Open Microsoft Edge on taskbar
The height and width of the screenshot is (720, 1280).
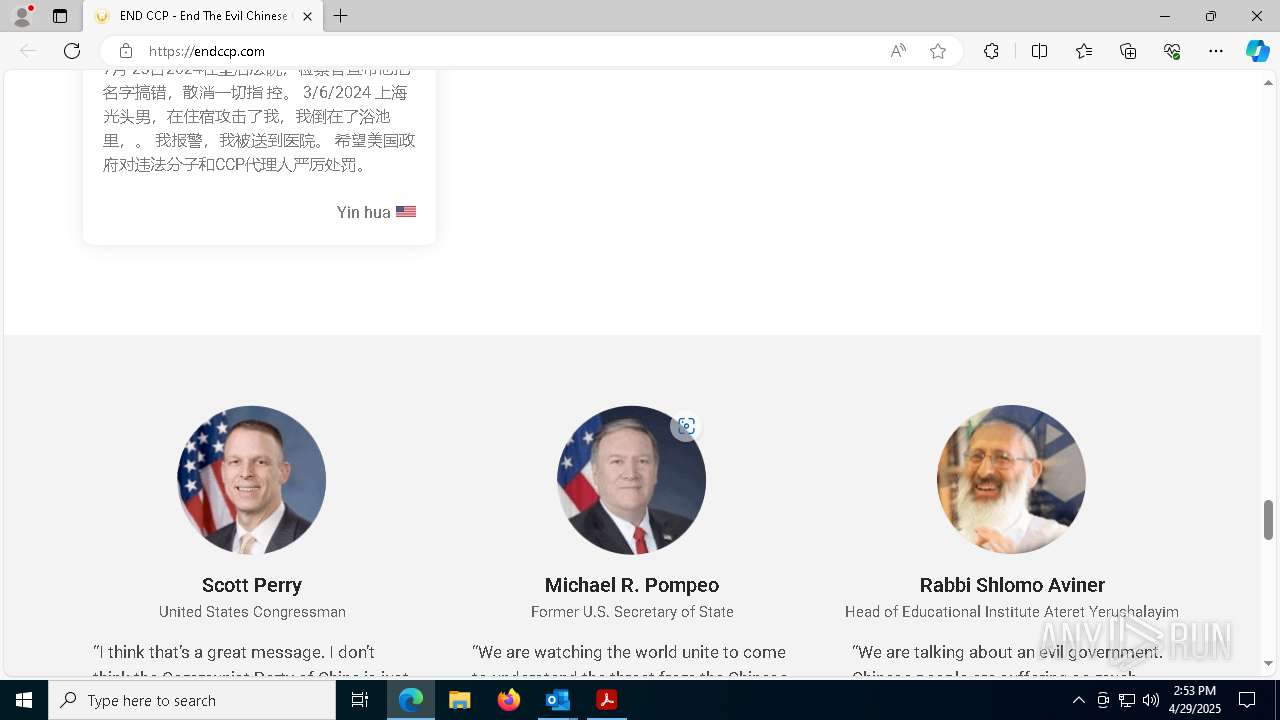[411, 700]
